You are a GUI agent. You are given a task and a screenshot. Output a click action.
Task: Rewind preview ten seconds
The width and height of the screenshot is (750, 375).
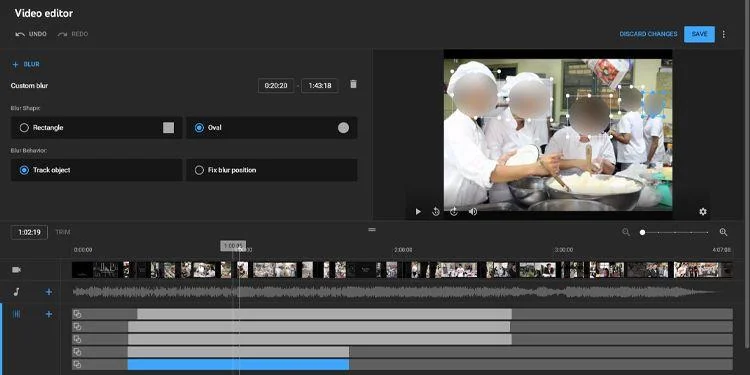436,211
